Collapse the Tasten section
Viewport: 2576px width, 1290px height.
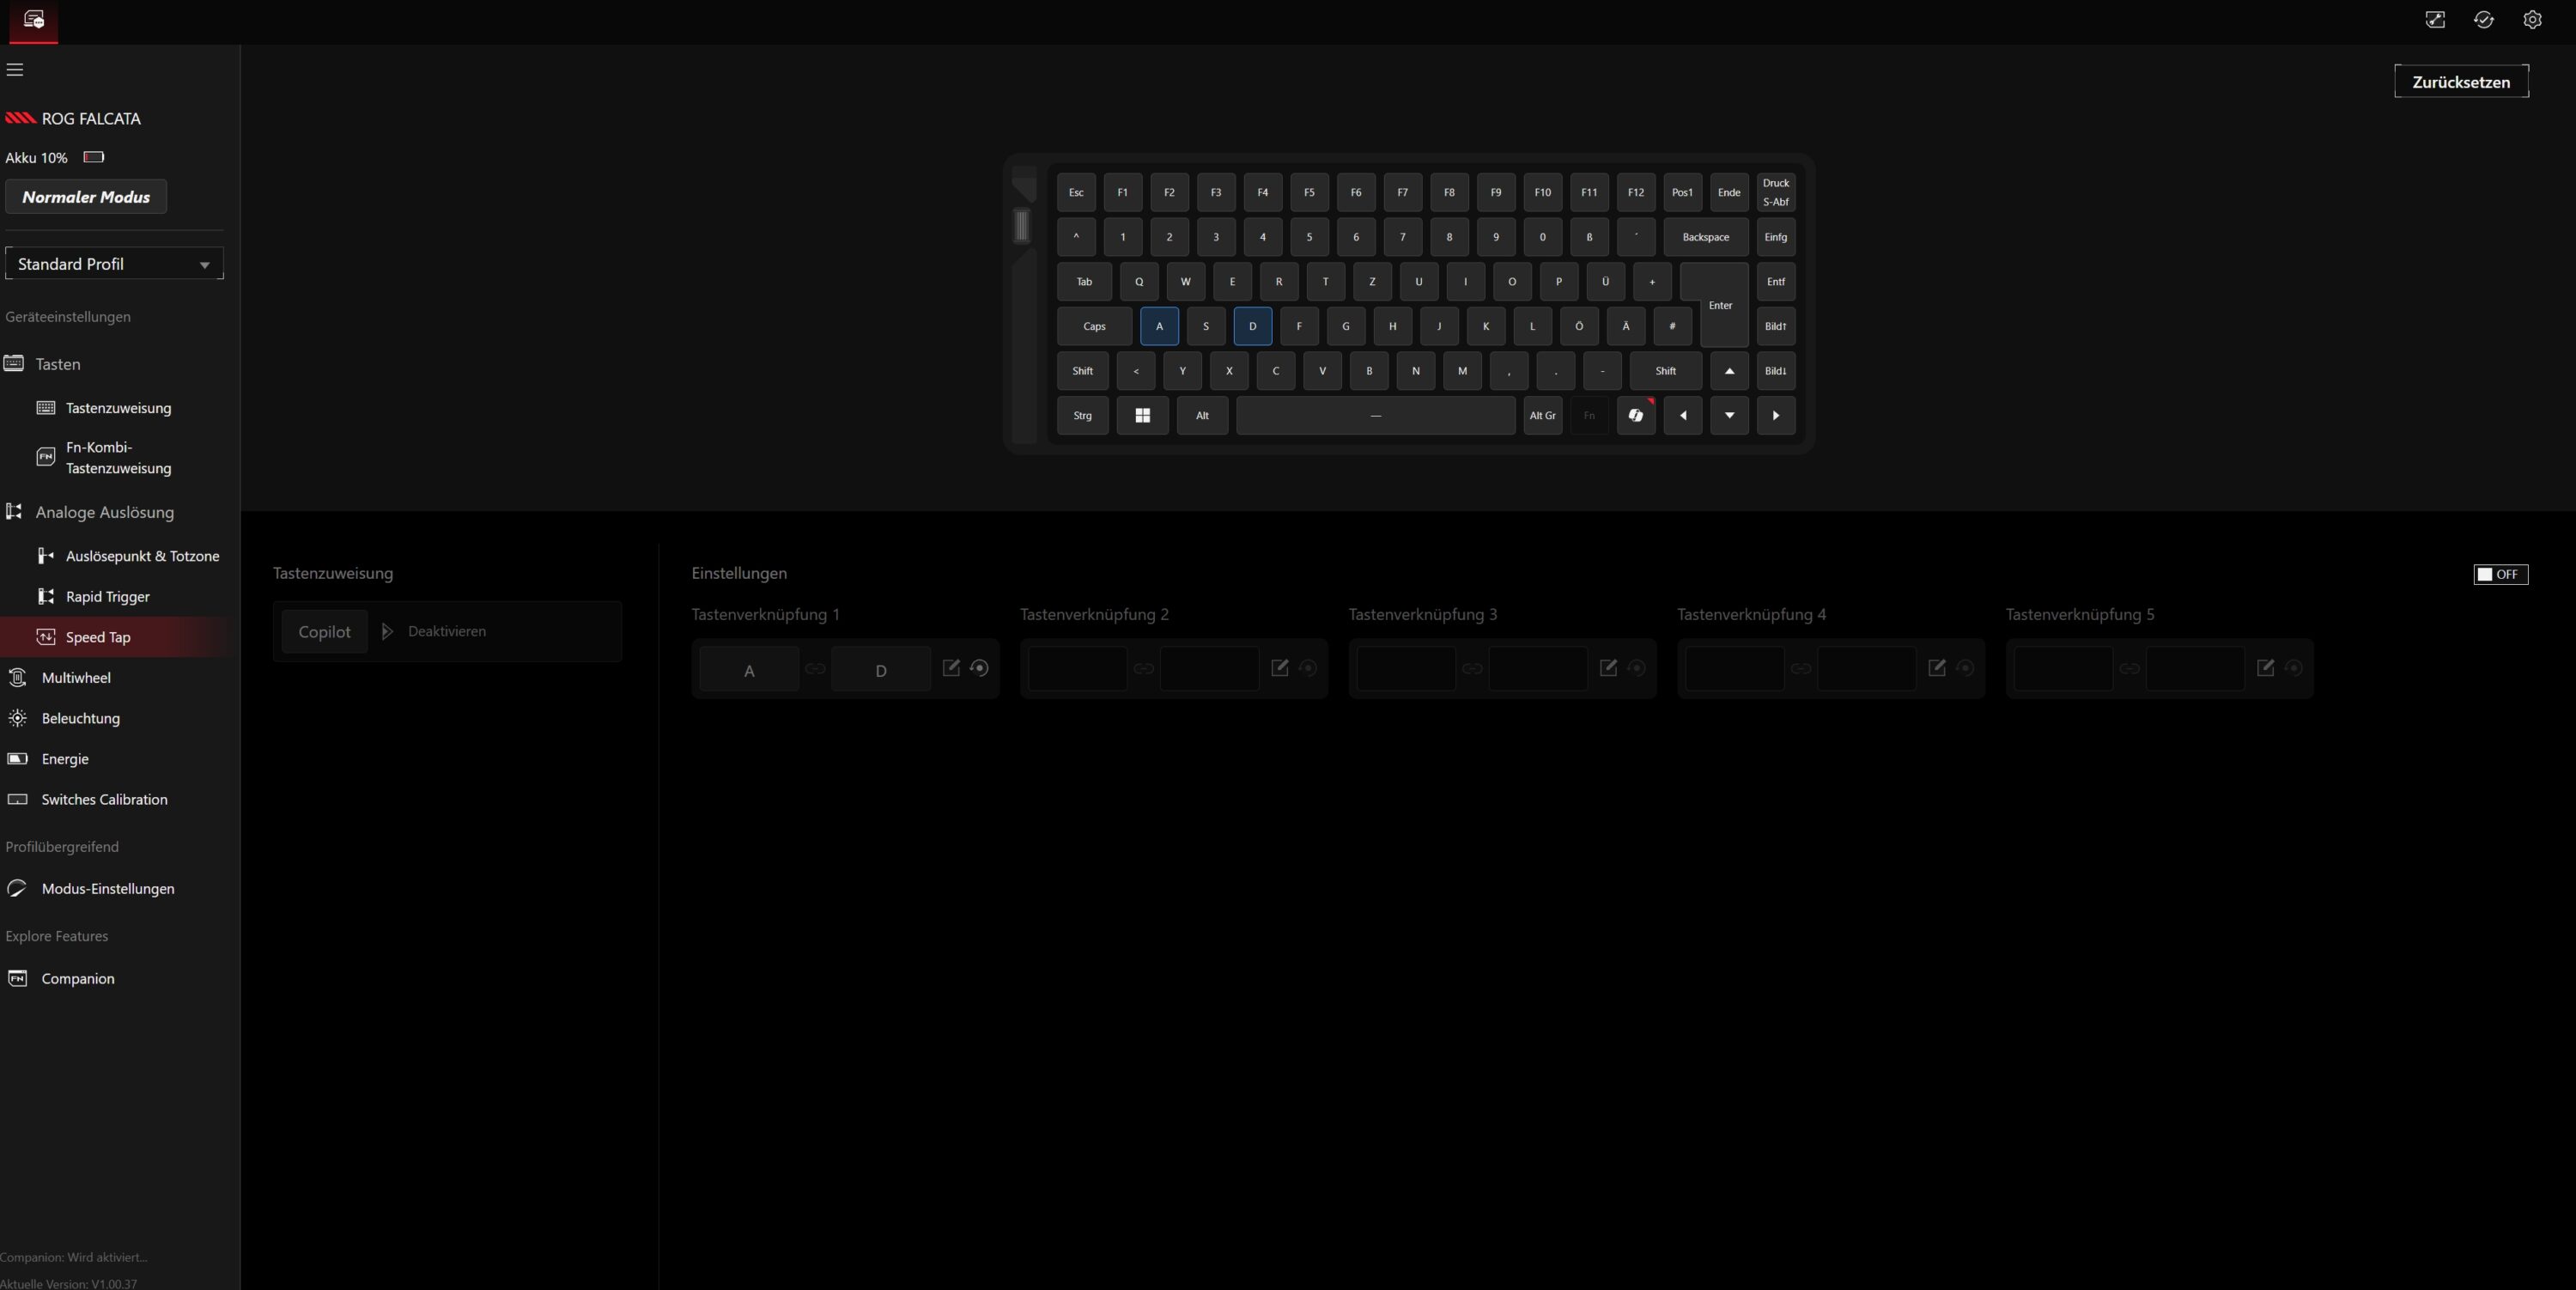(58, 364)
